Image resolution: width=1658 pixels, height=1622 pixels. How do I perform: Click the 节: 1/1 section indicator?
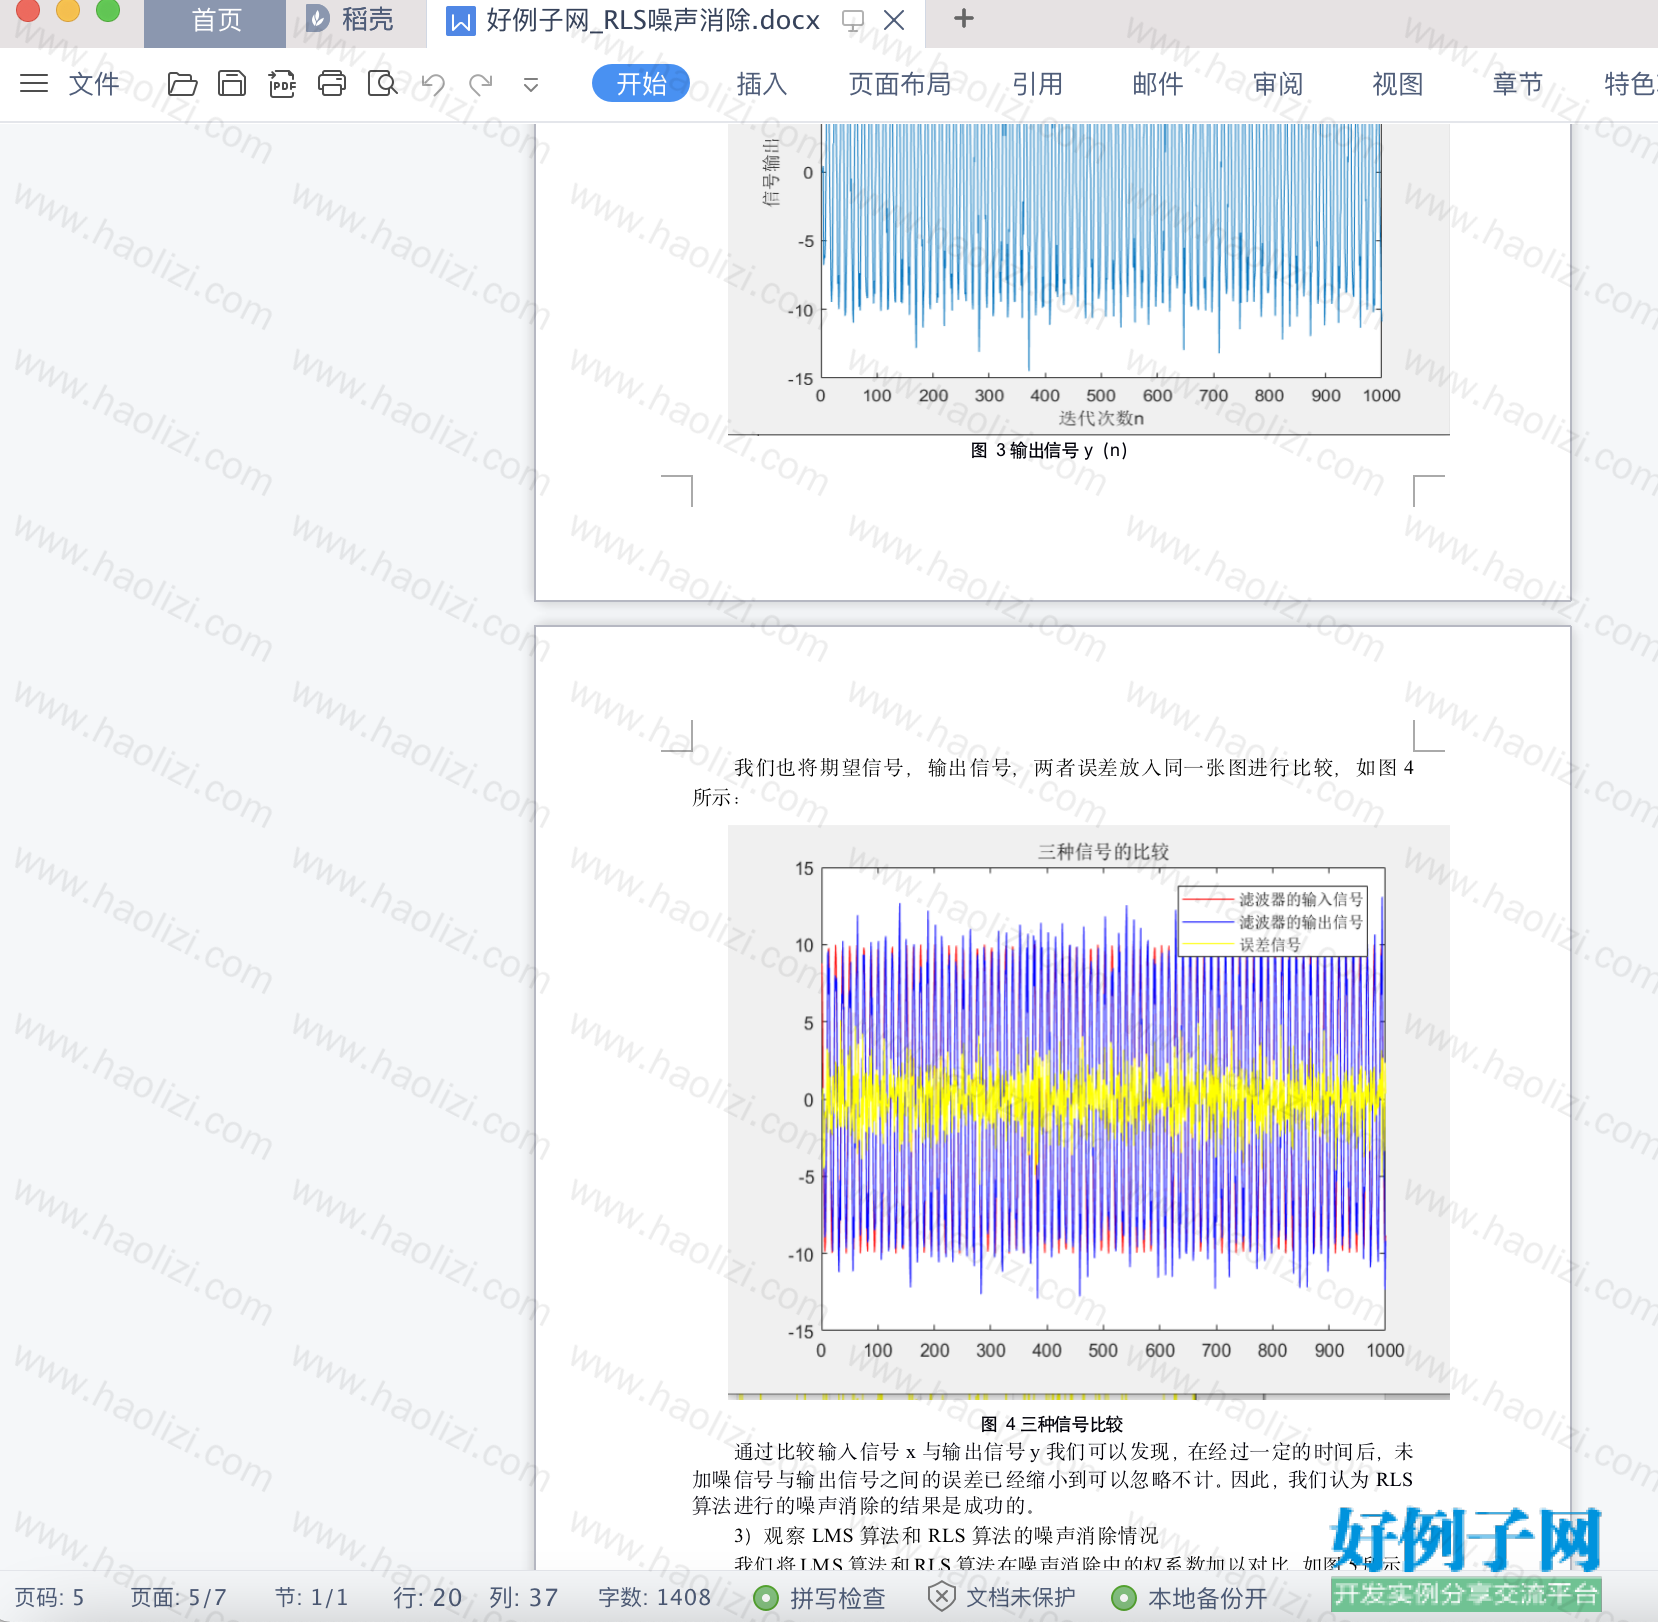pyautogui.click(x=311, y=1598)
